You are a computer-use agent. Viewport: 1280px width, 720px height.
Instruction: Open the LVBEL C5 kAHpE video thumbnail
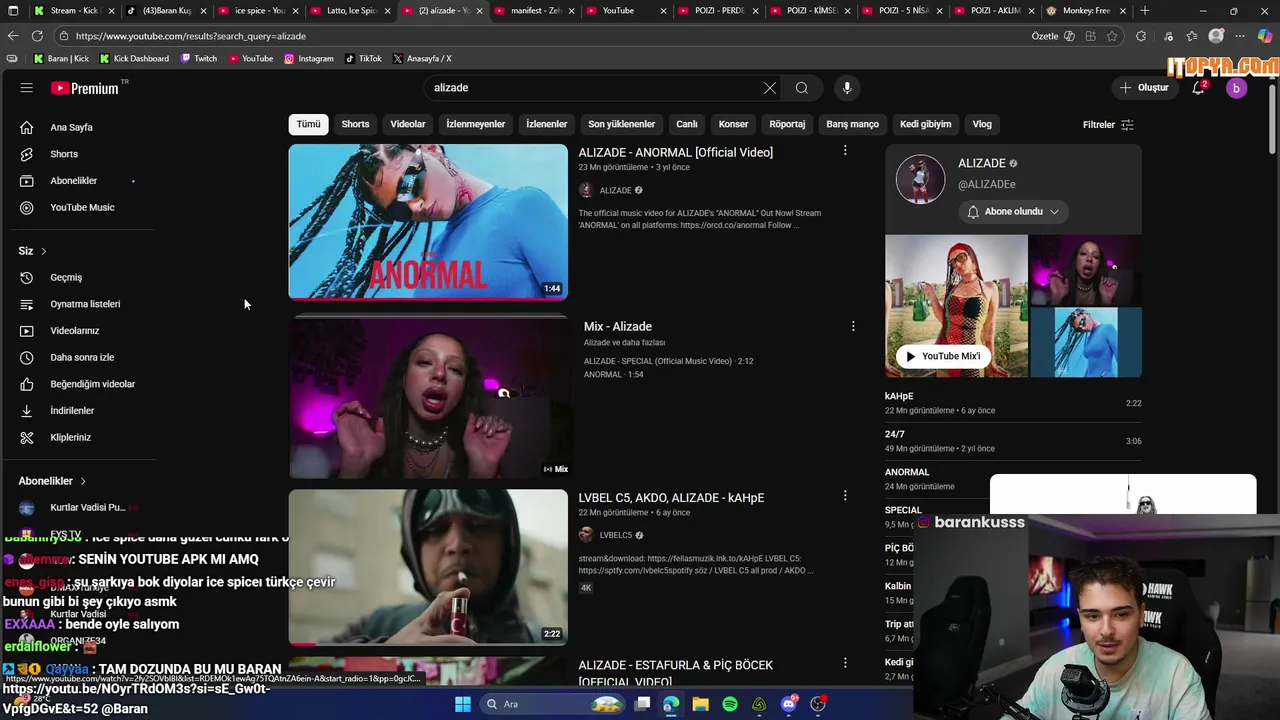428,567
